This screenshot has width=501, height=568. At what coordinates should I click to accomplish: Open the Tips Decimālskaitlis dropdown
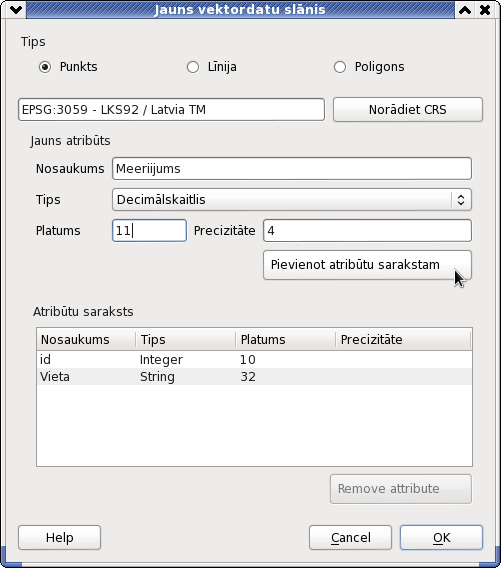pyautogui.click(x=292, y=200)
